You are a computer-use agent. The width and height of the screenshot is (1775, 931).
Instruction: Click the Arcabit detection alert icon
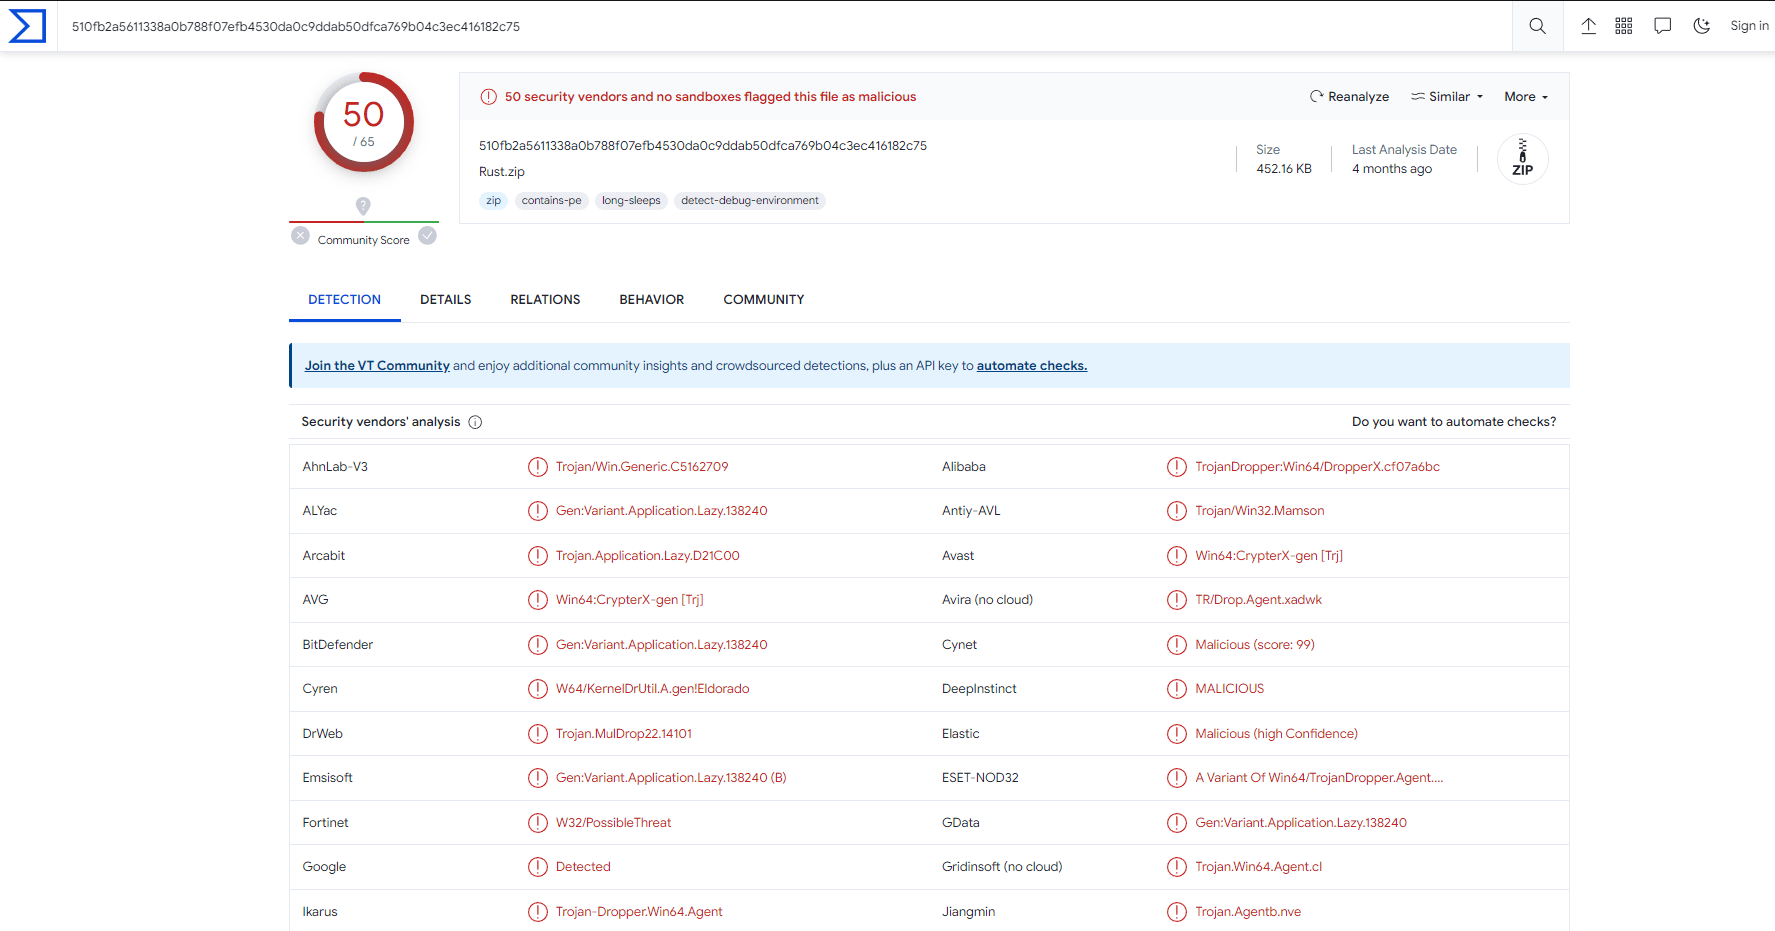pyautogui.click(x=538, y=556)
